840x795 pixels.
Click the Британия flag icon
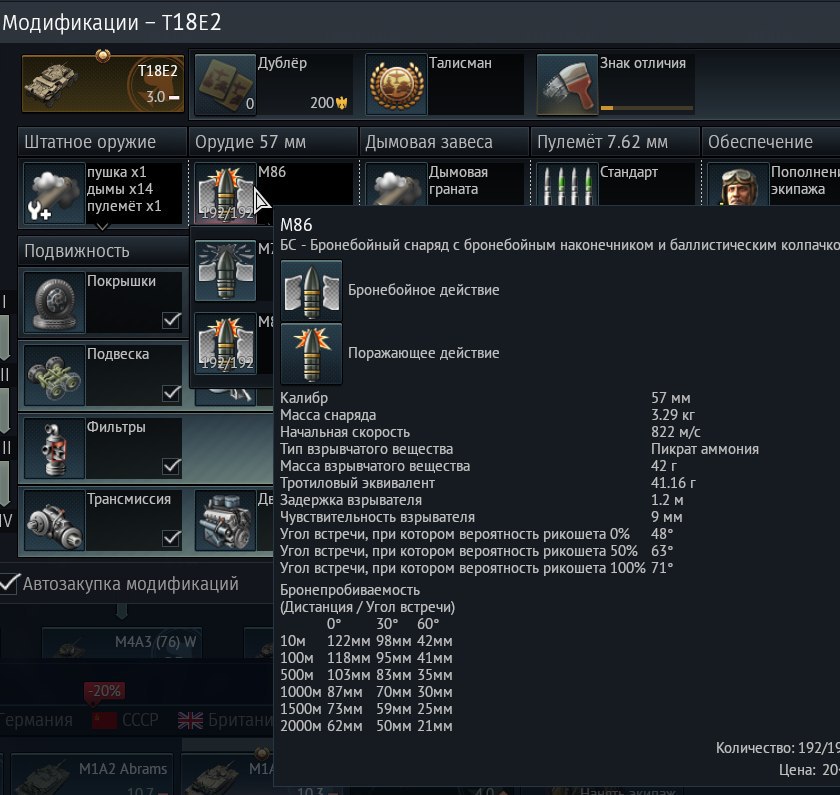190,721
